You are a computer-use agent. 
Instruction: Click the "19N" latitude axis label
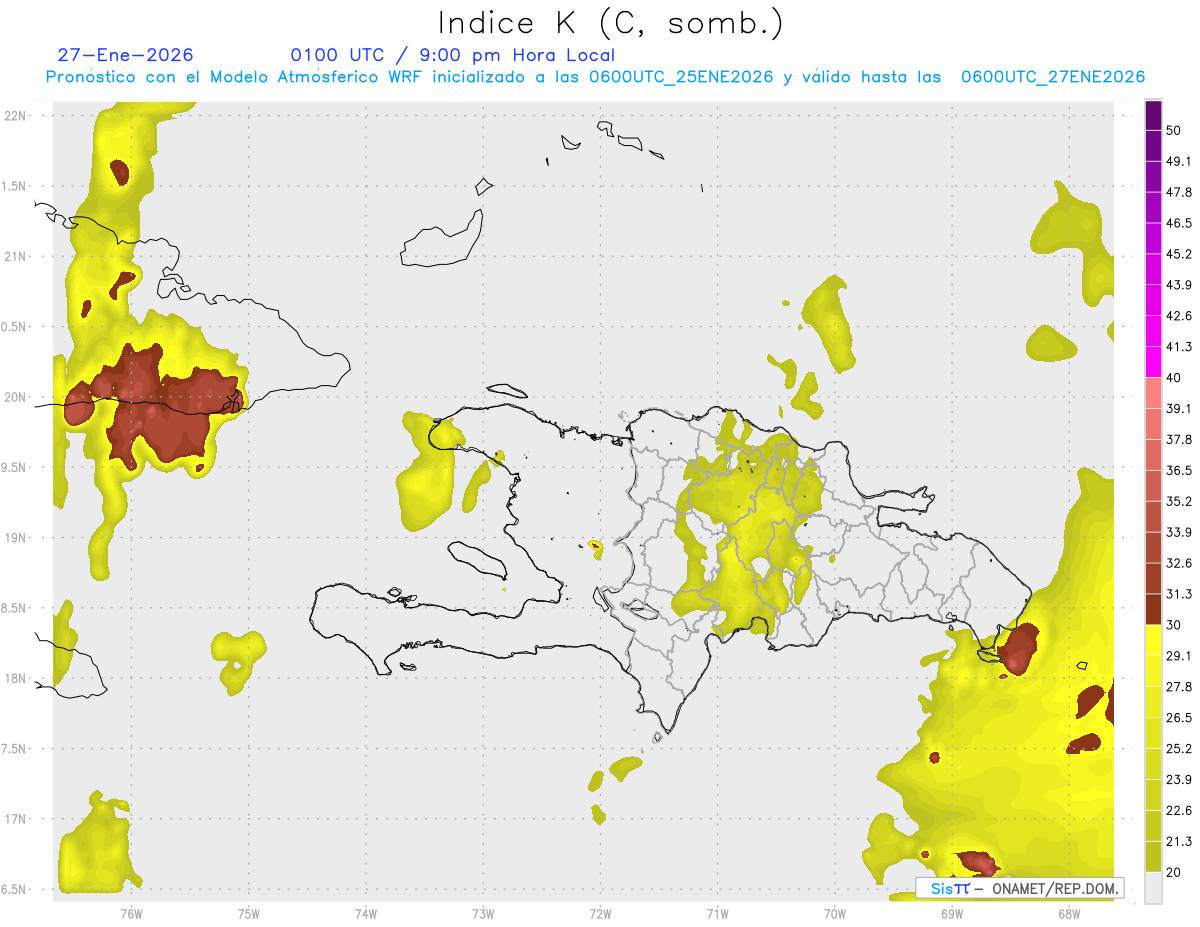point(15,537)
